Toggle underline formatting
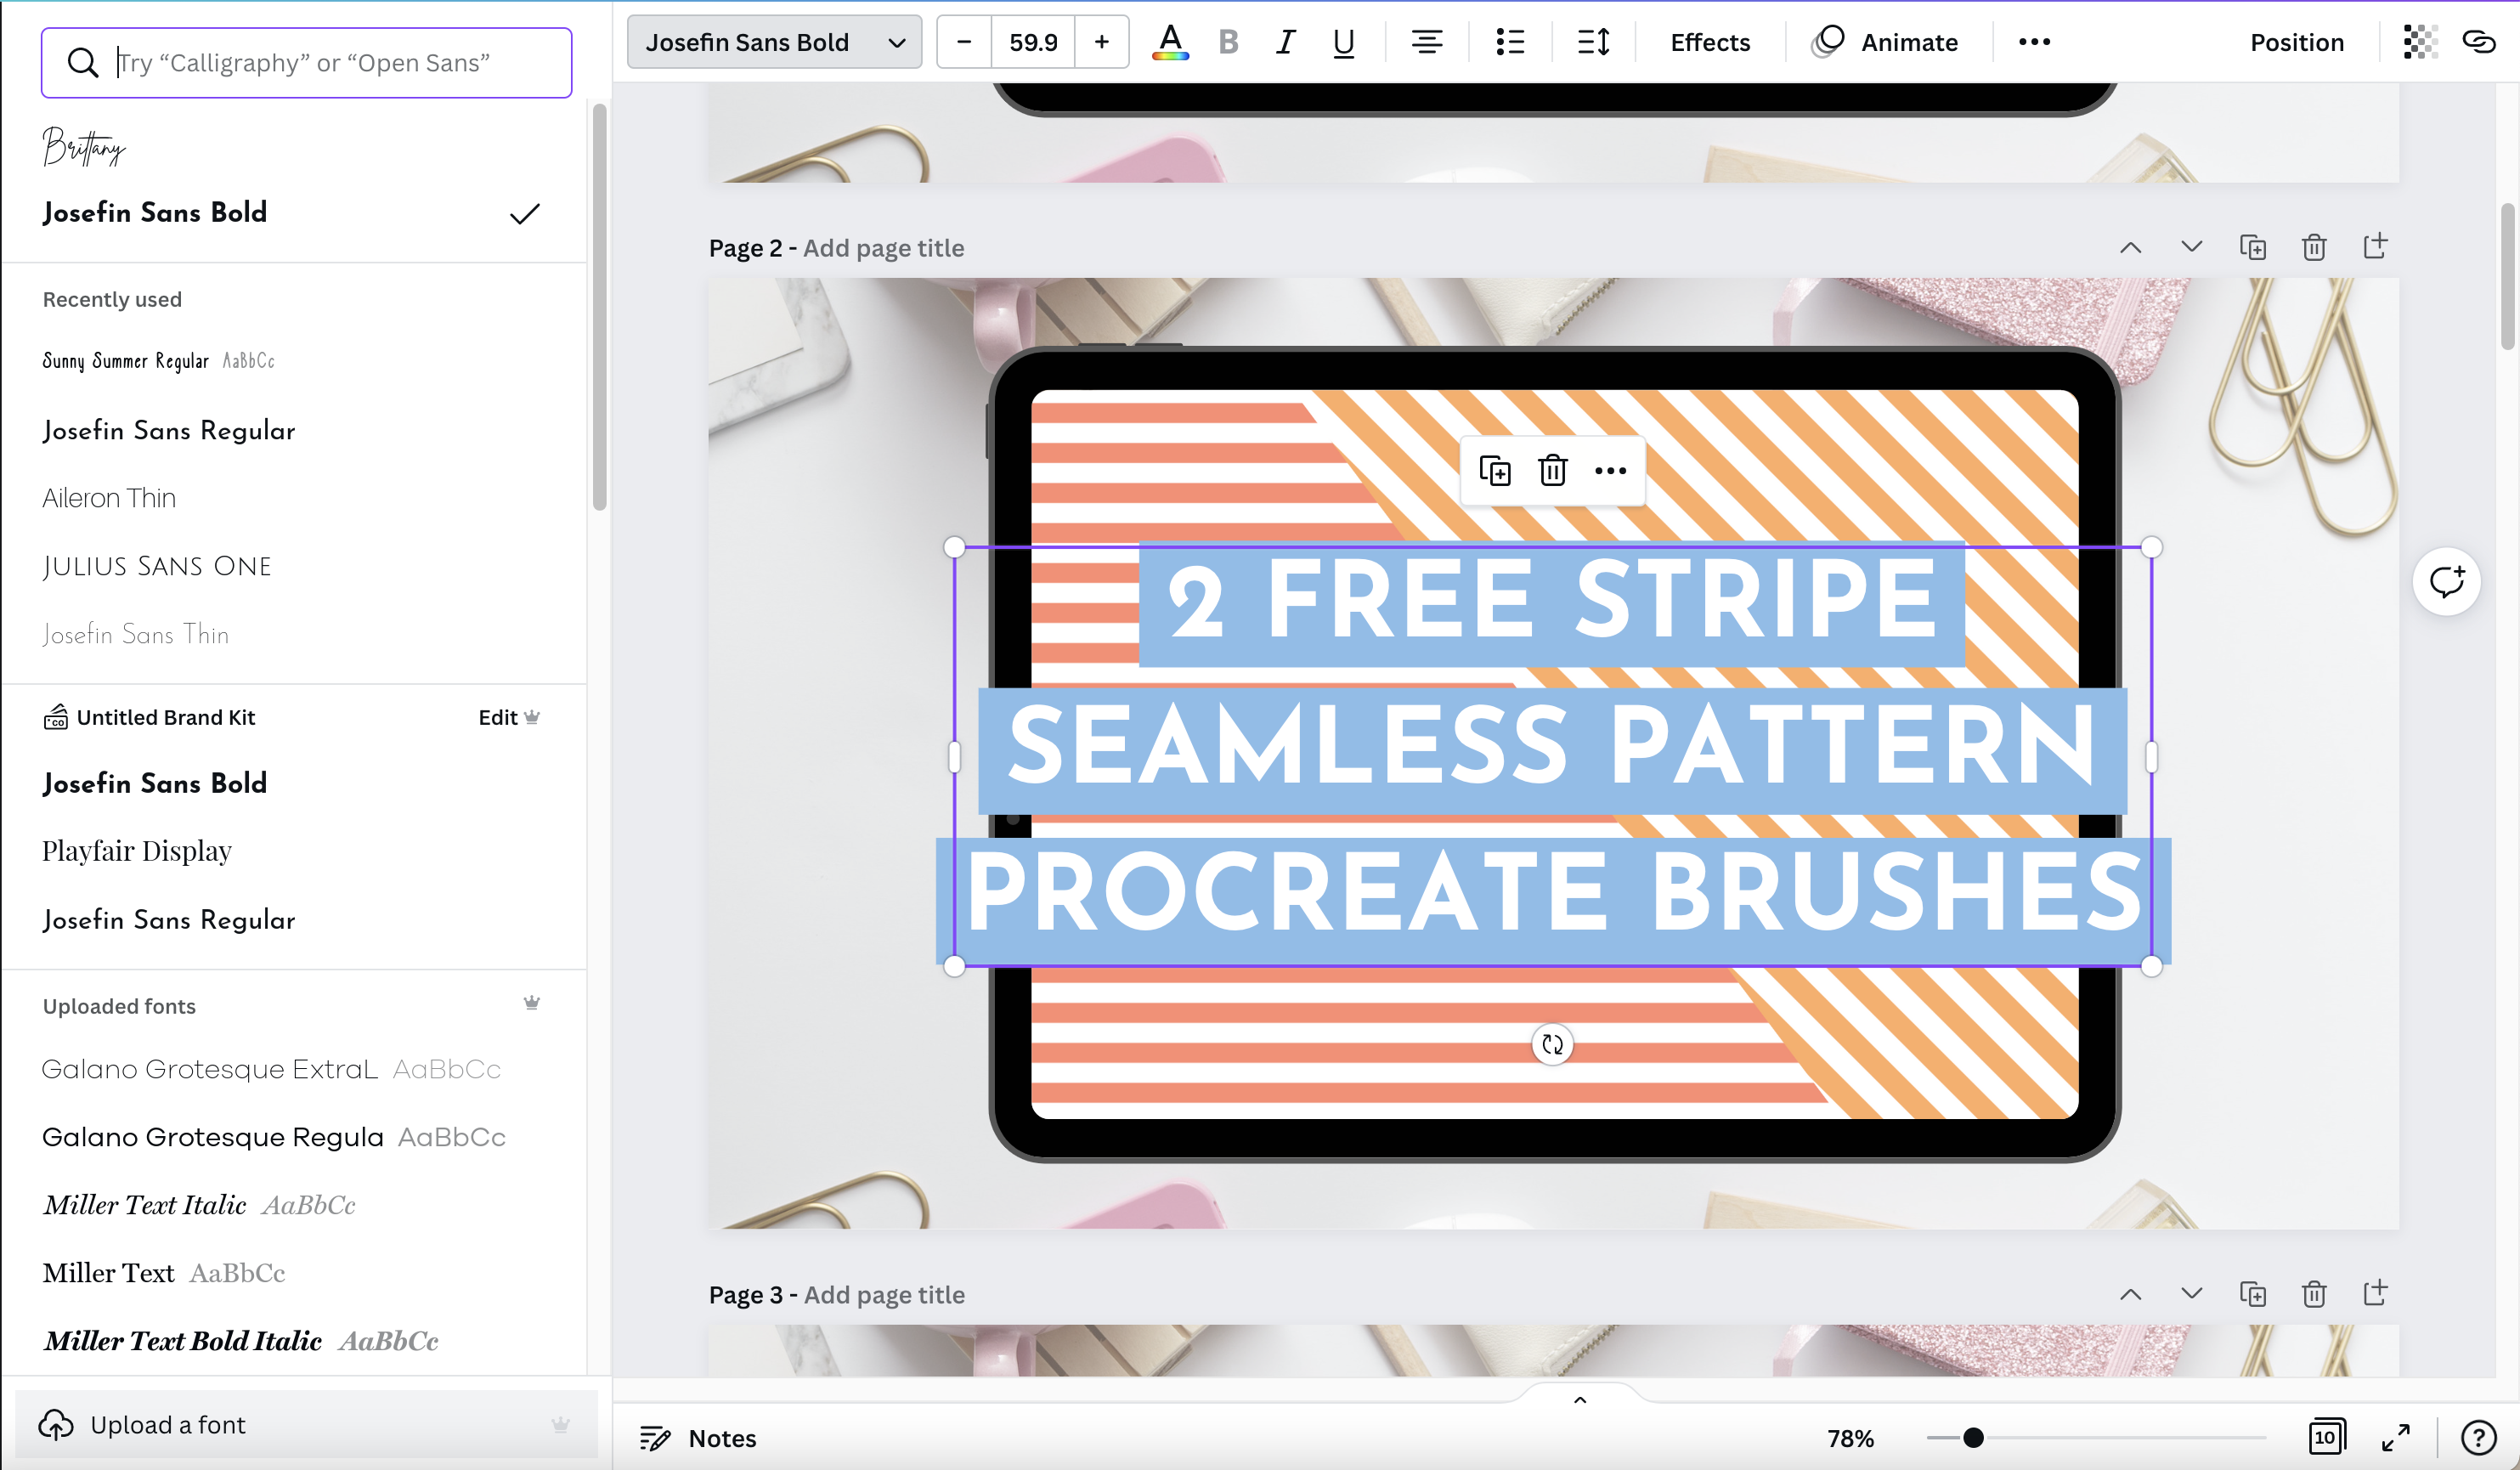Viewport: 2520px width, 1470px height. click(x=1343, y=42)
